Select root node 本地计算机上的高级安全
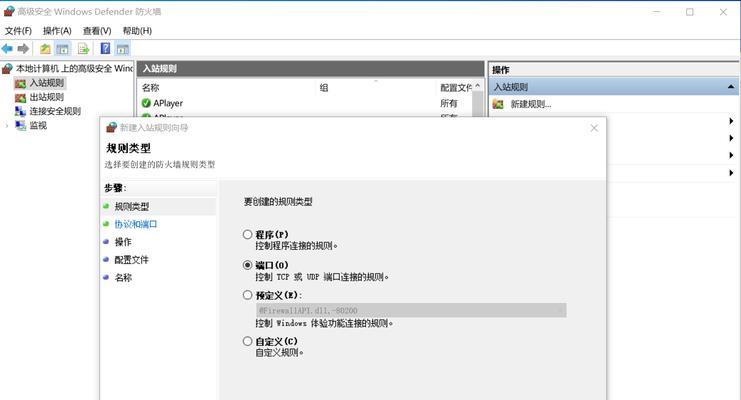Image resolution: width=741 pixels, height=400 pixels. tap(74, 69)
